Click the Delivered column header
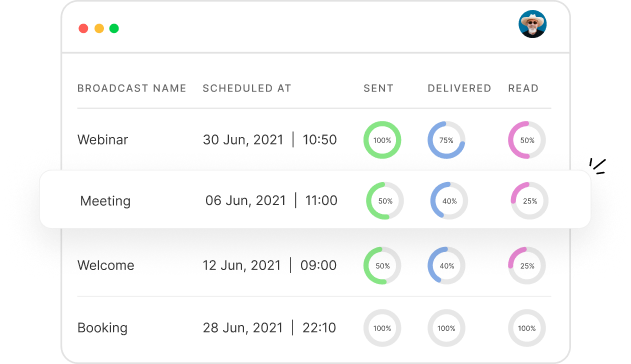The image size is (631, 364). click(459, 88)
